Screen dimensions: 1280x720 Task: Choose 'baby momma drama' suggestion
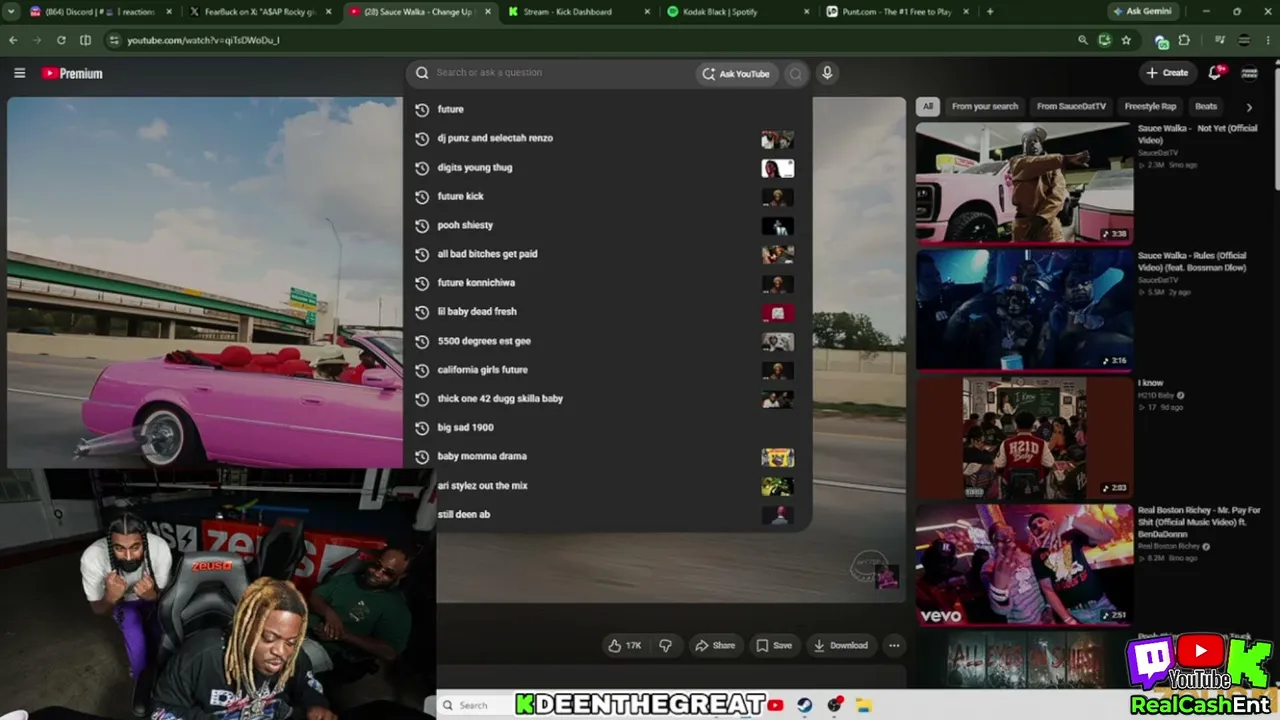pyautogui.click(x=608, y=457)
